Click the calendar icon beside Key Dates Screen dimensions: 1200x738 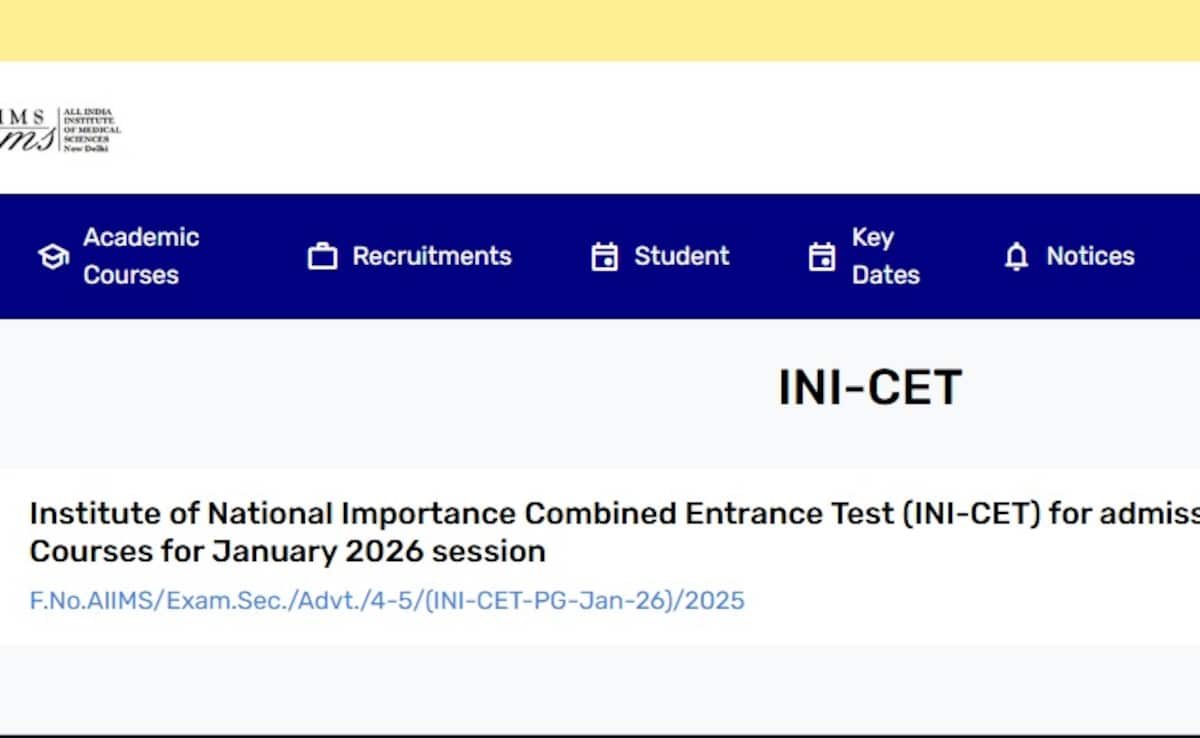(821, 257)
